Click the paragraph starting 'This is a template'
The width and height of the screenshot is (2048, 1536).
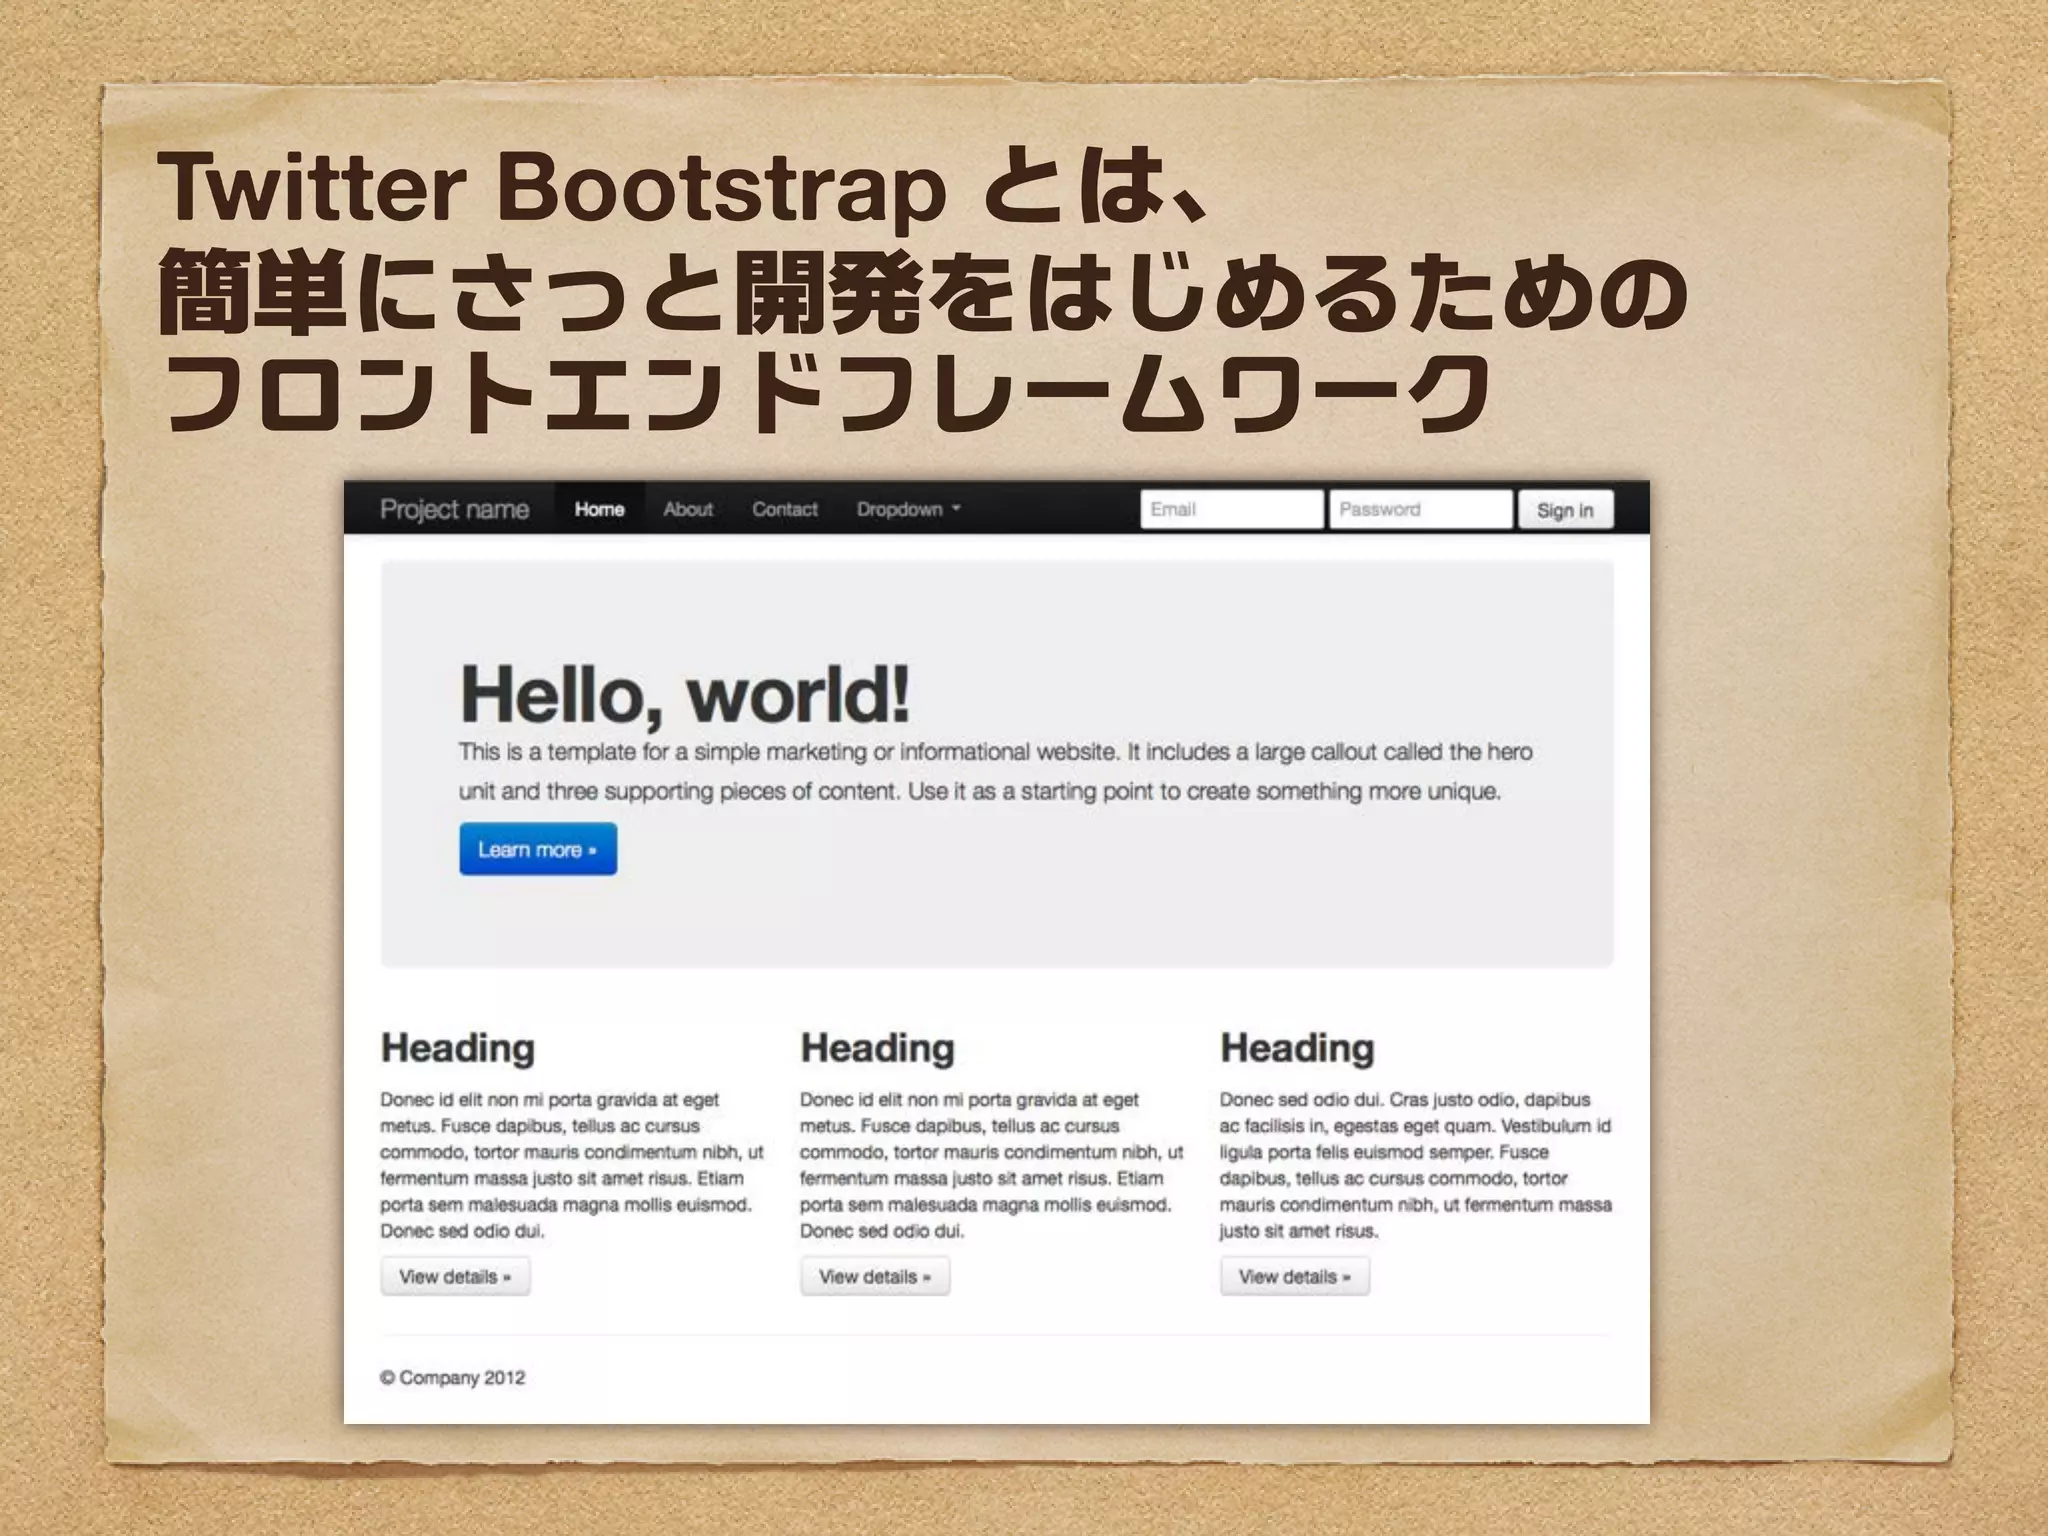click(996, 771)
